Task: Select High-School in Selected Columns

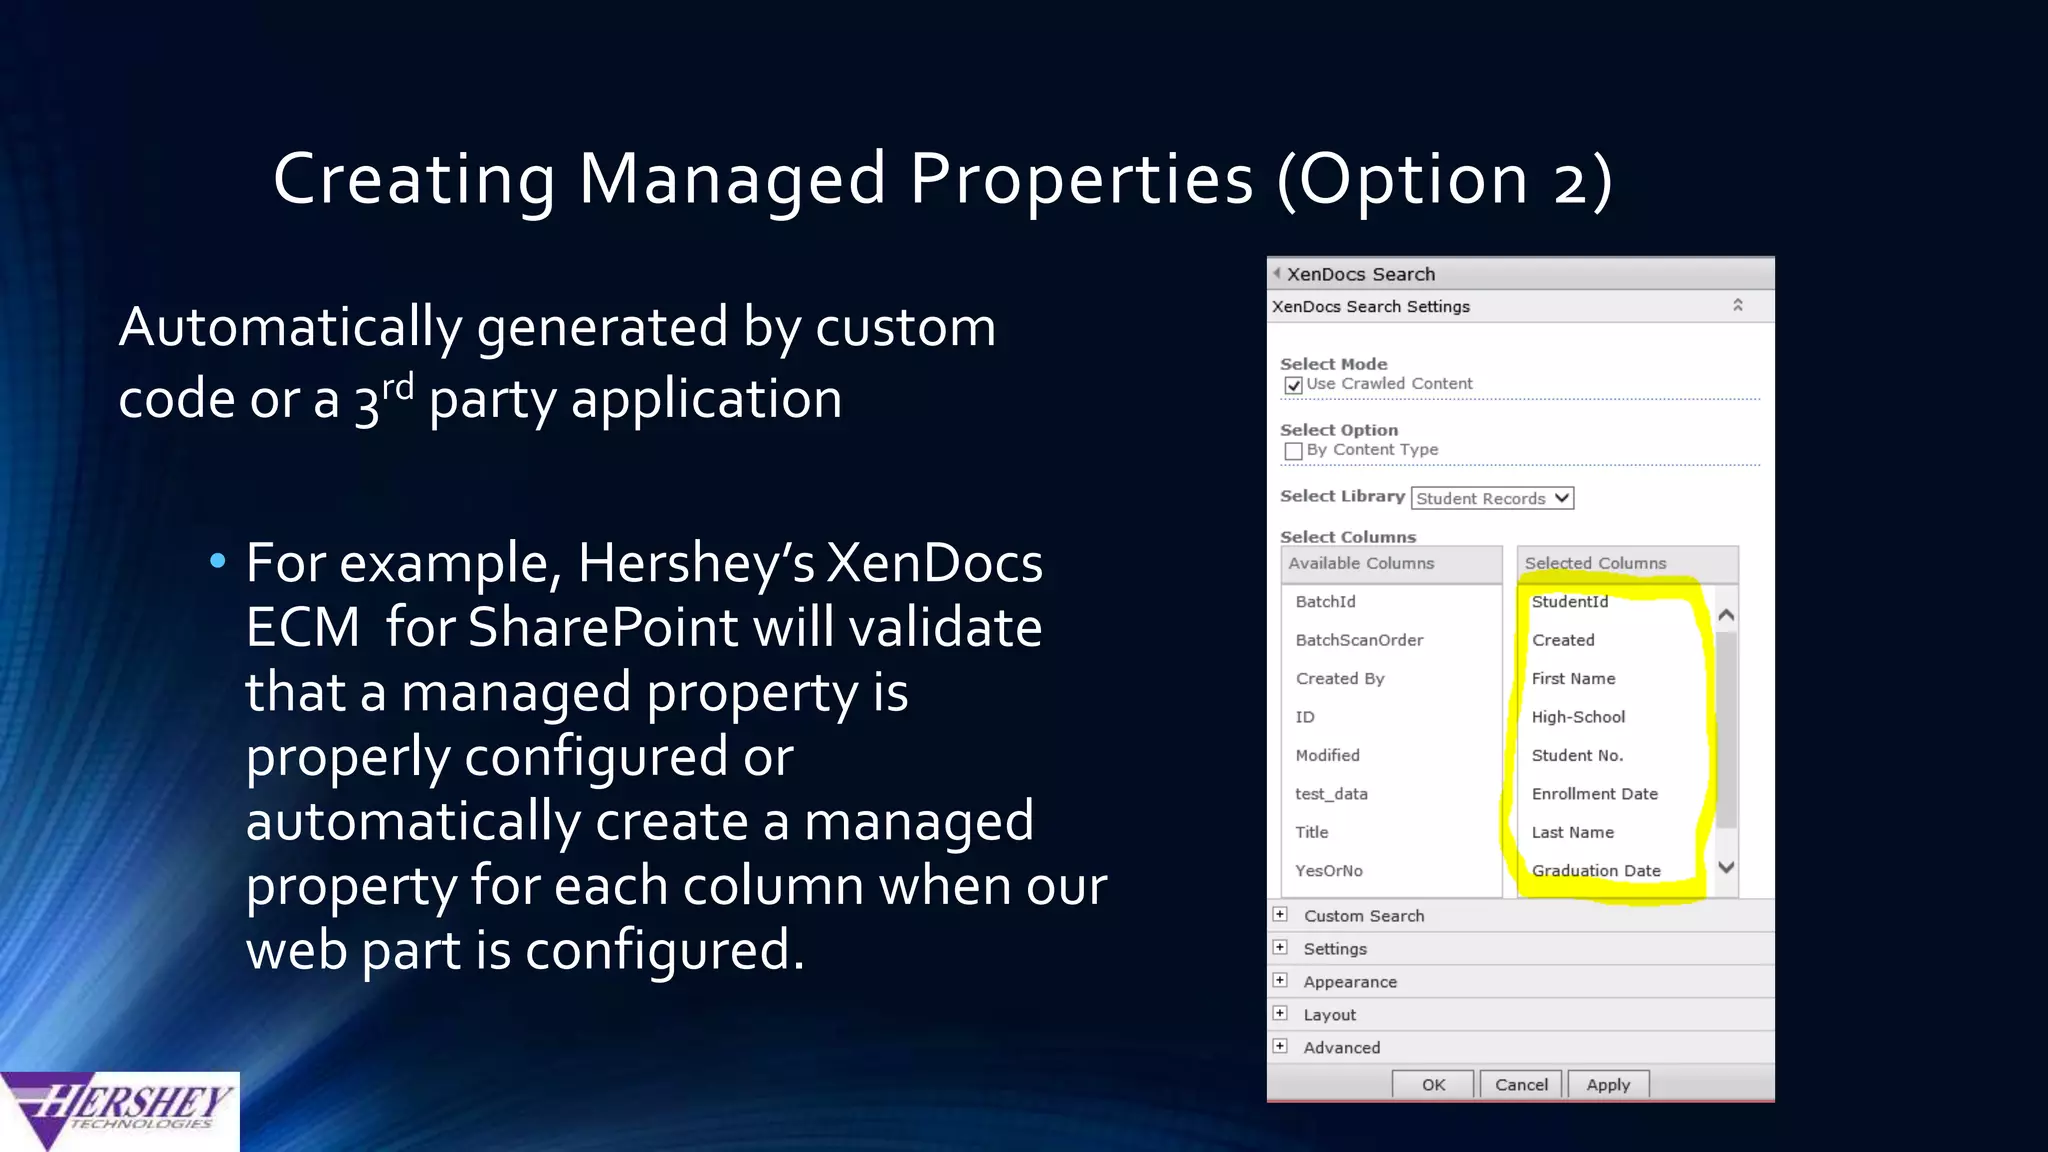Action: click(1578, 717)
